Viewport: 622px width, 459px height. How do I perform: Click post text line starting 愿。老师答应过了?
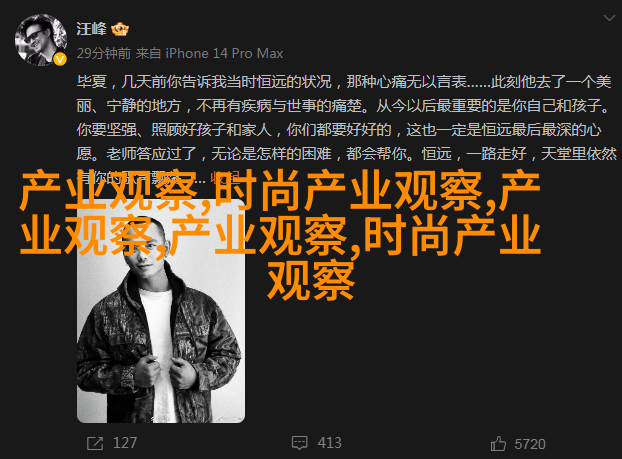(x=347, y=154)
